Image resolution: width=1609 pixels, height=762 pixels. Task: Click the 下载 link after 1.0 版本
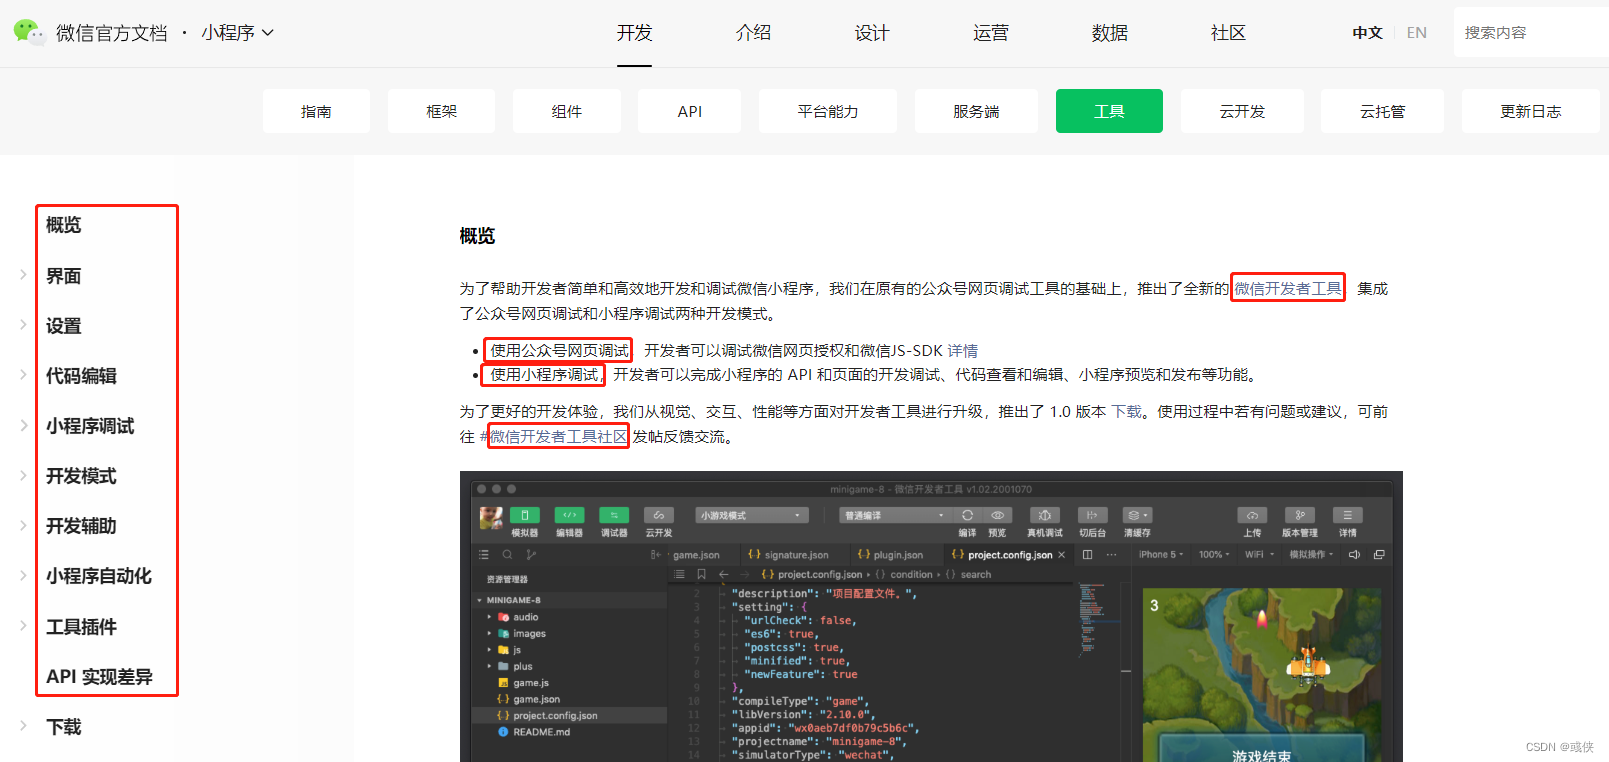click(x=1126, y=411)
